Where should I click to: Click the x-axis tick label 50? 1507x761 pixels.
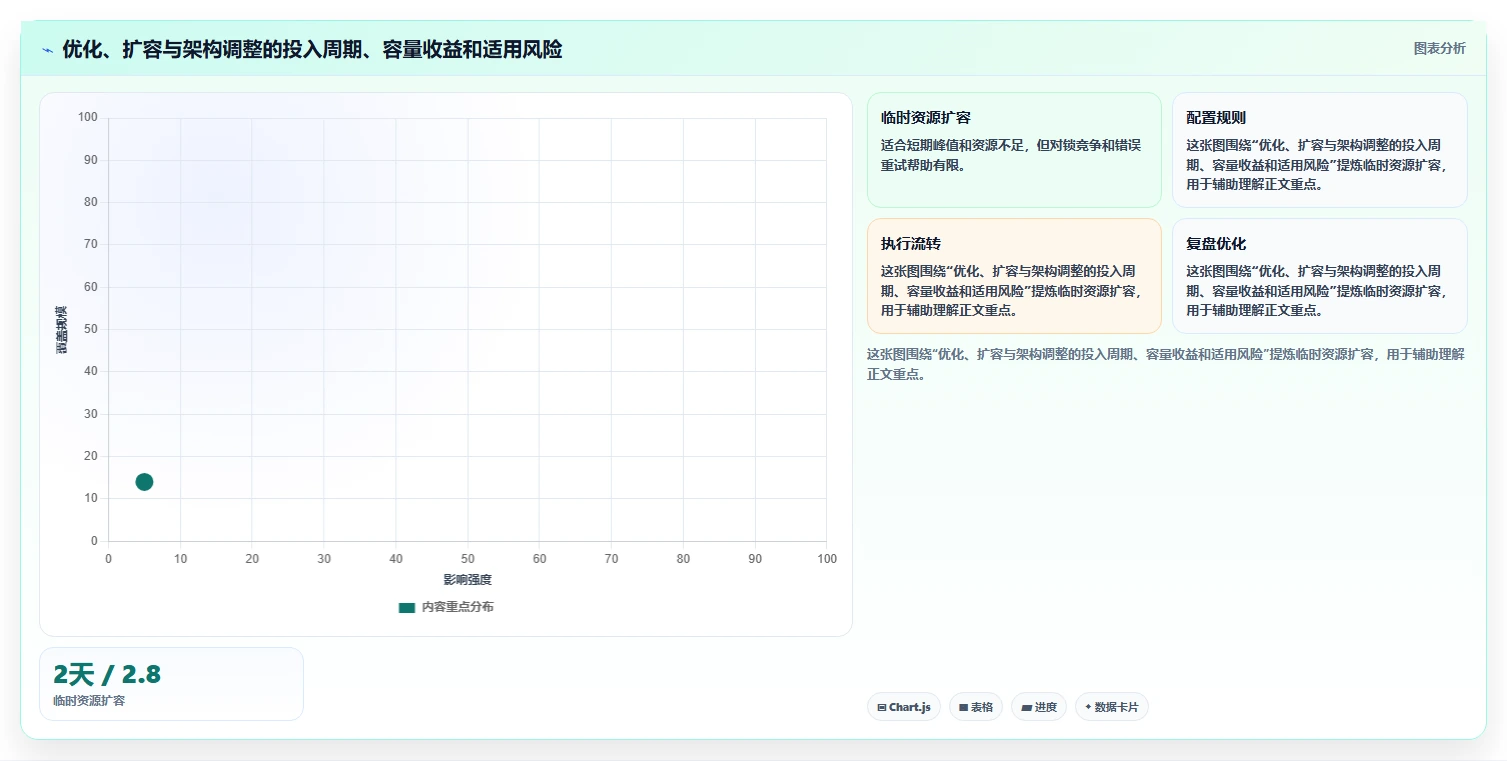467,559
